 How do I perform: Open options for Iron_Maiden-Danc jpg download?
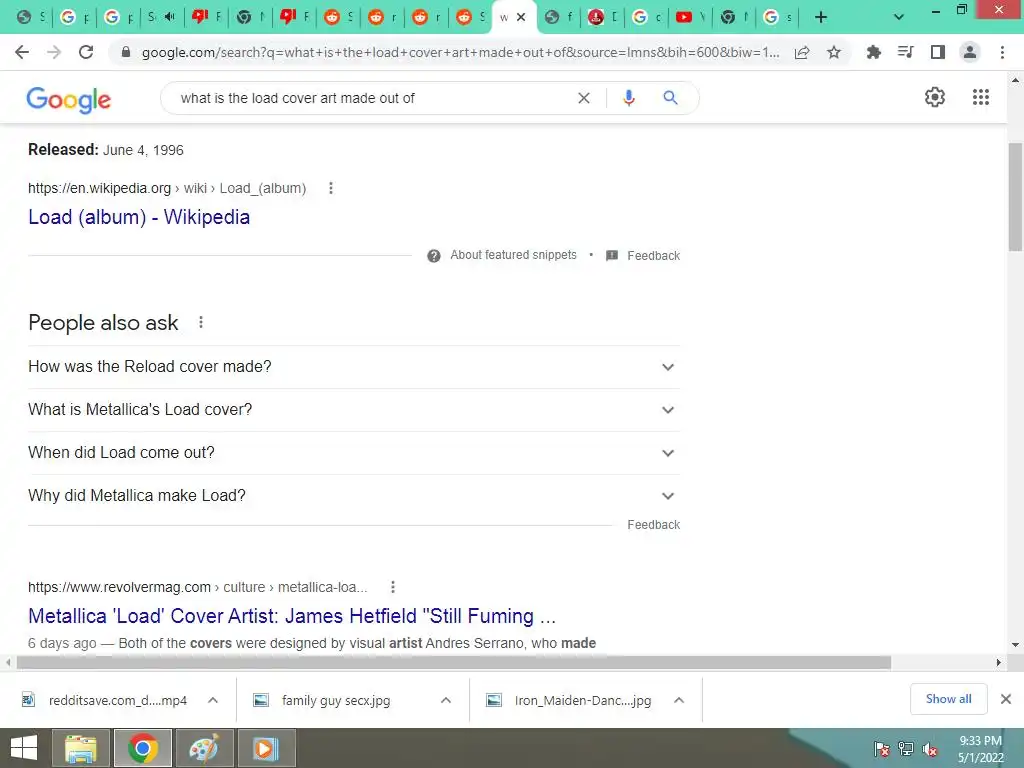[679, 700]
